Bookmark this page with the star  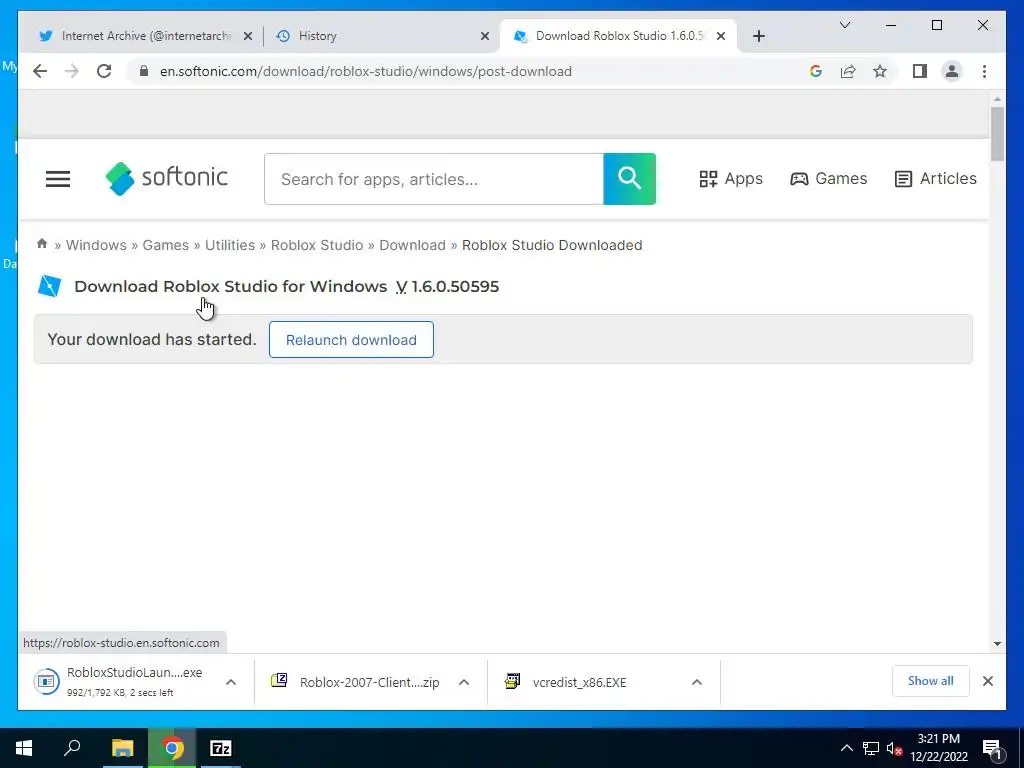click(x=880, y=71)
